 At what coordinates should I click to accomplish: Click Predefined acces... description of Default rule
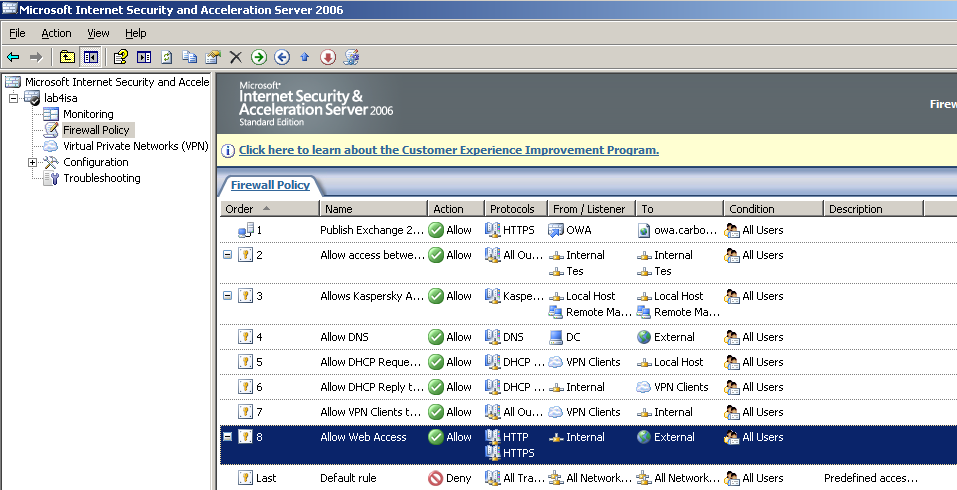point(870,478)
